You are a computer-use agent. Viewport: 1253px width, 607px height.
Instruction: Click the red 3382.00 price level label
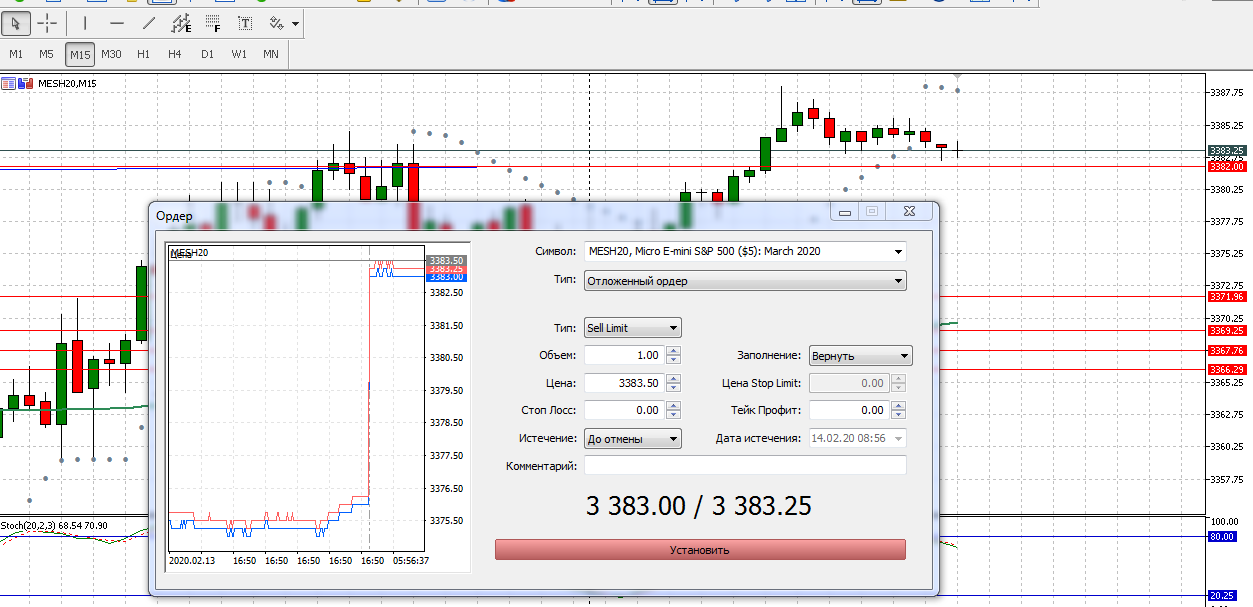[1226, 167]
